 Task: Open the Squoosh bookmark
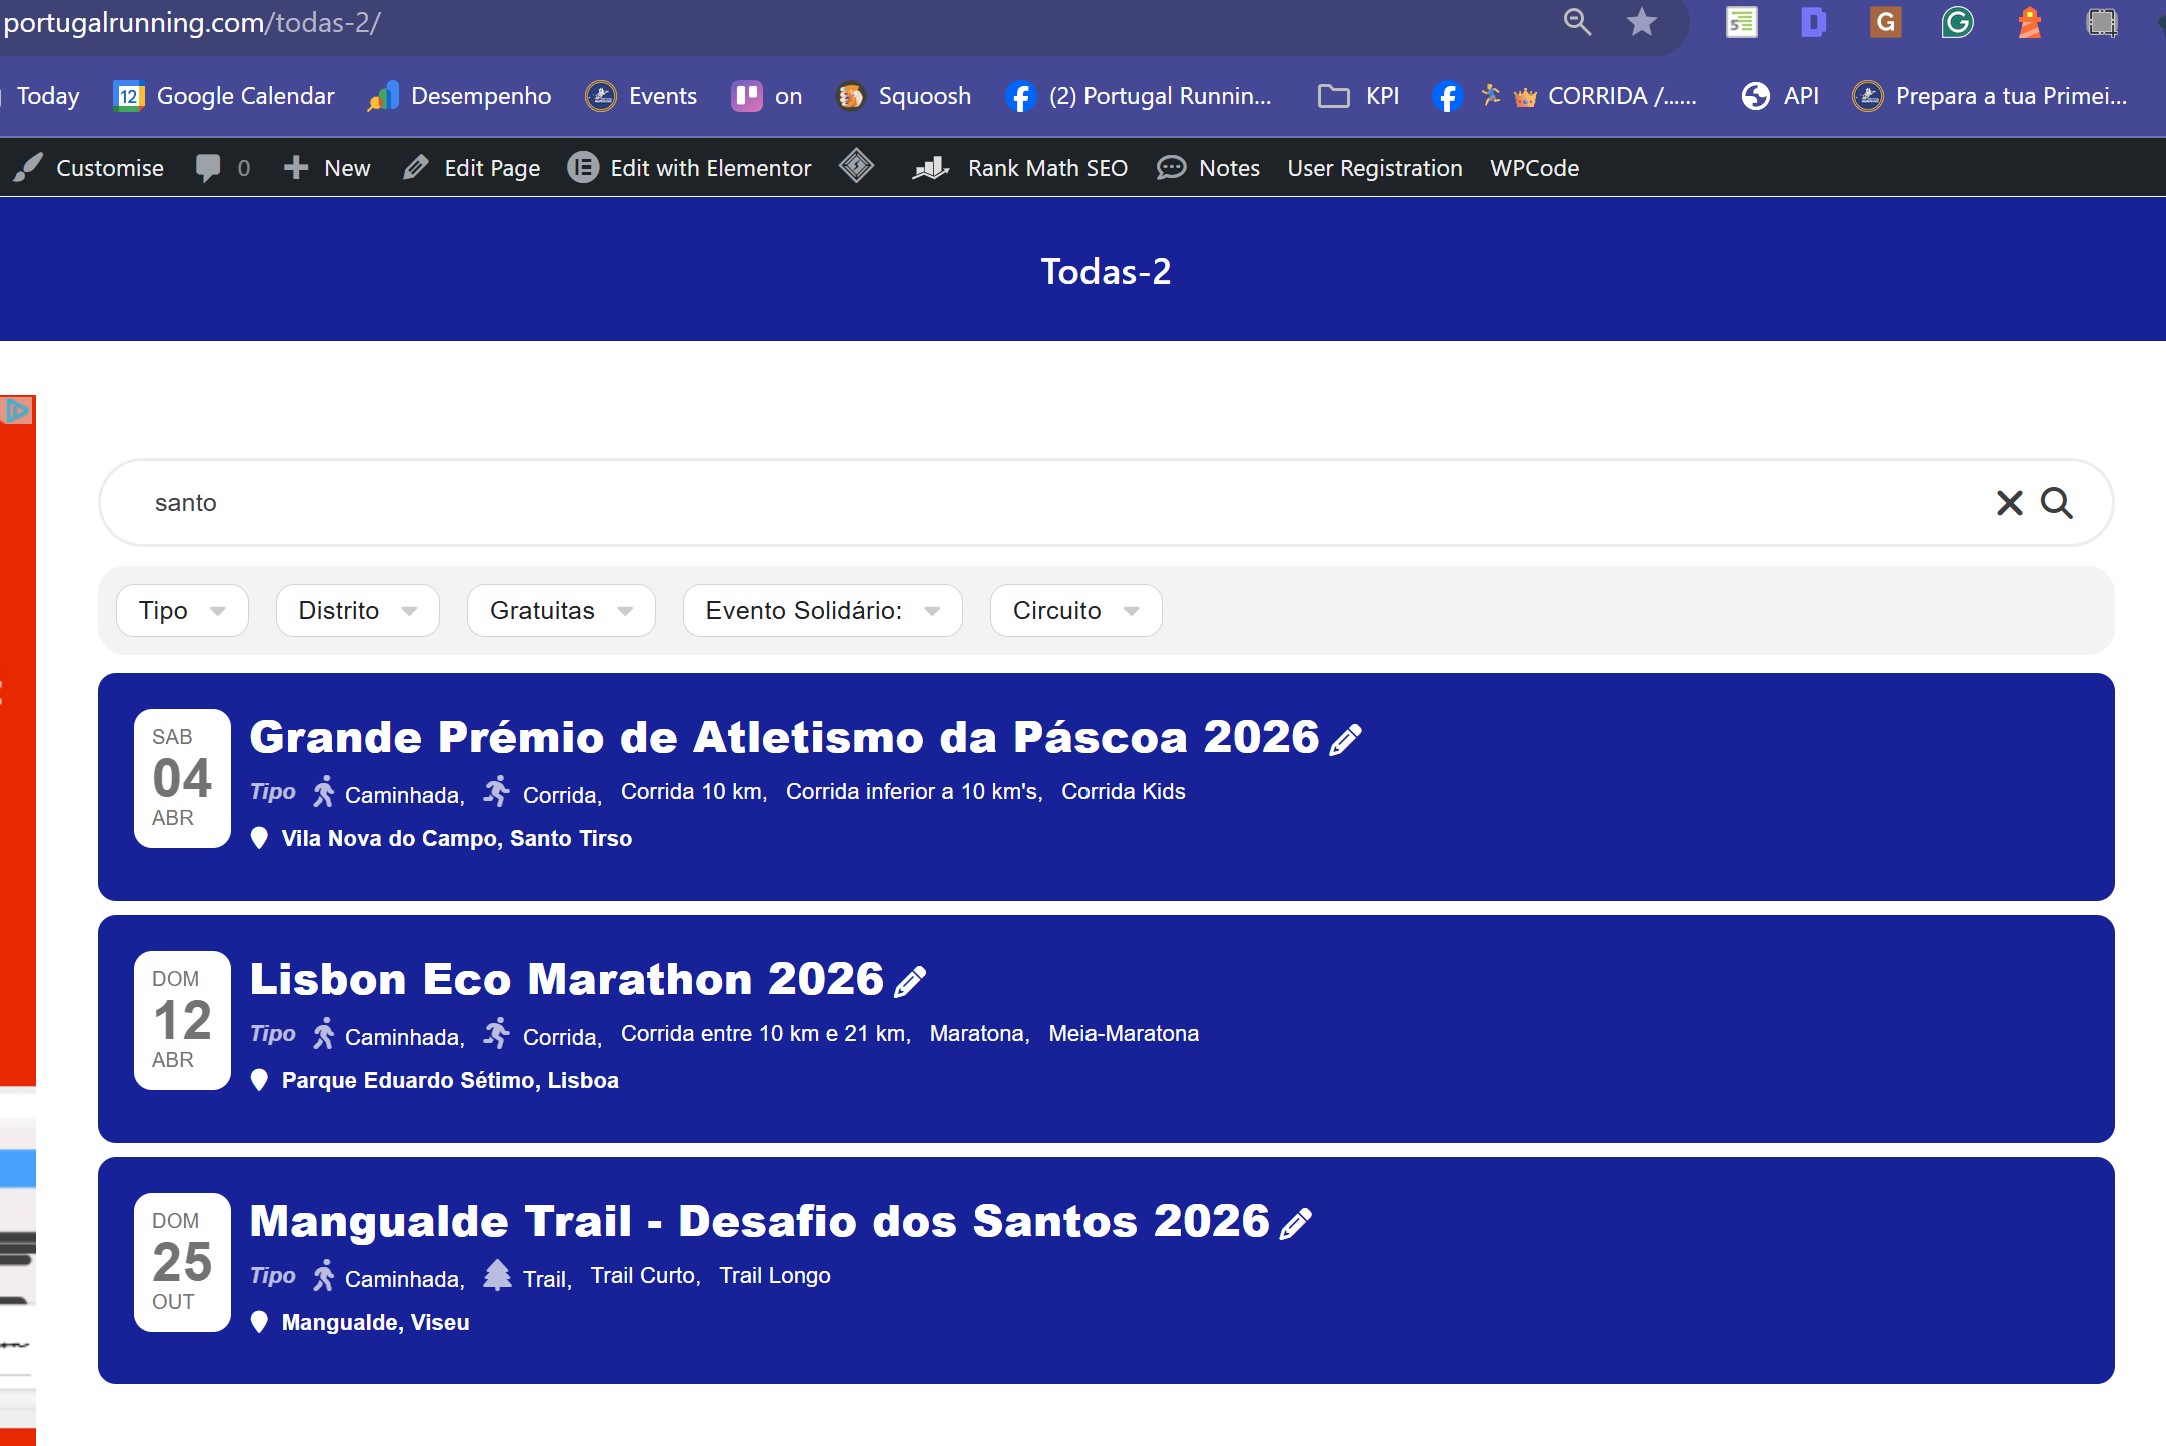tap(904, 96)
